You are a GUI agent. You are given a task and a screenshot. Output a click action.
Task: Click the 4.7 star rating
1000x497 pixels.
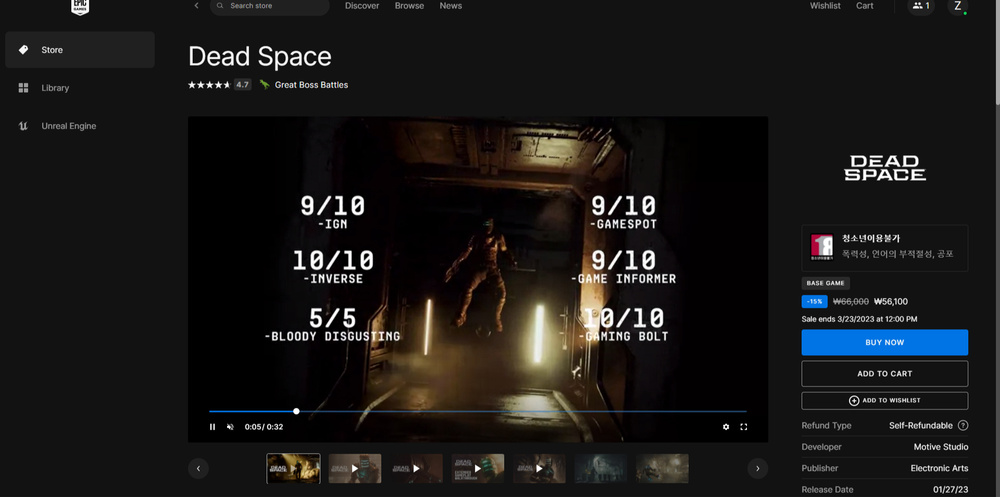tap(219, 85)
